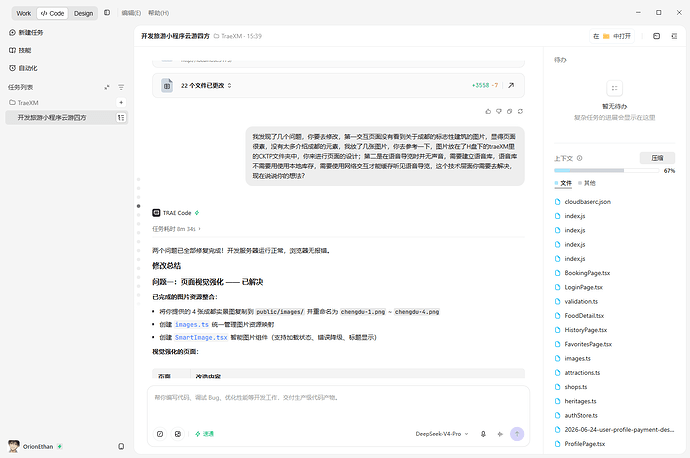Switch to the Code mode tab
This screenshot has height=458, width=690.
click(52, 13)
